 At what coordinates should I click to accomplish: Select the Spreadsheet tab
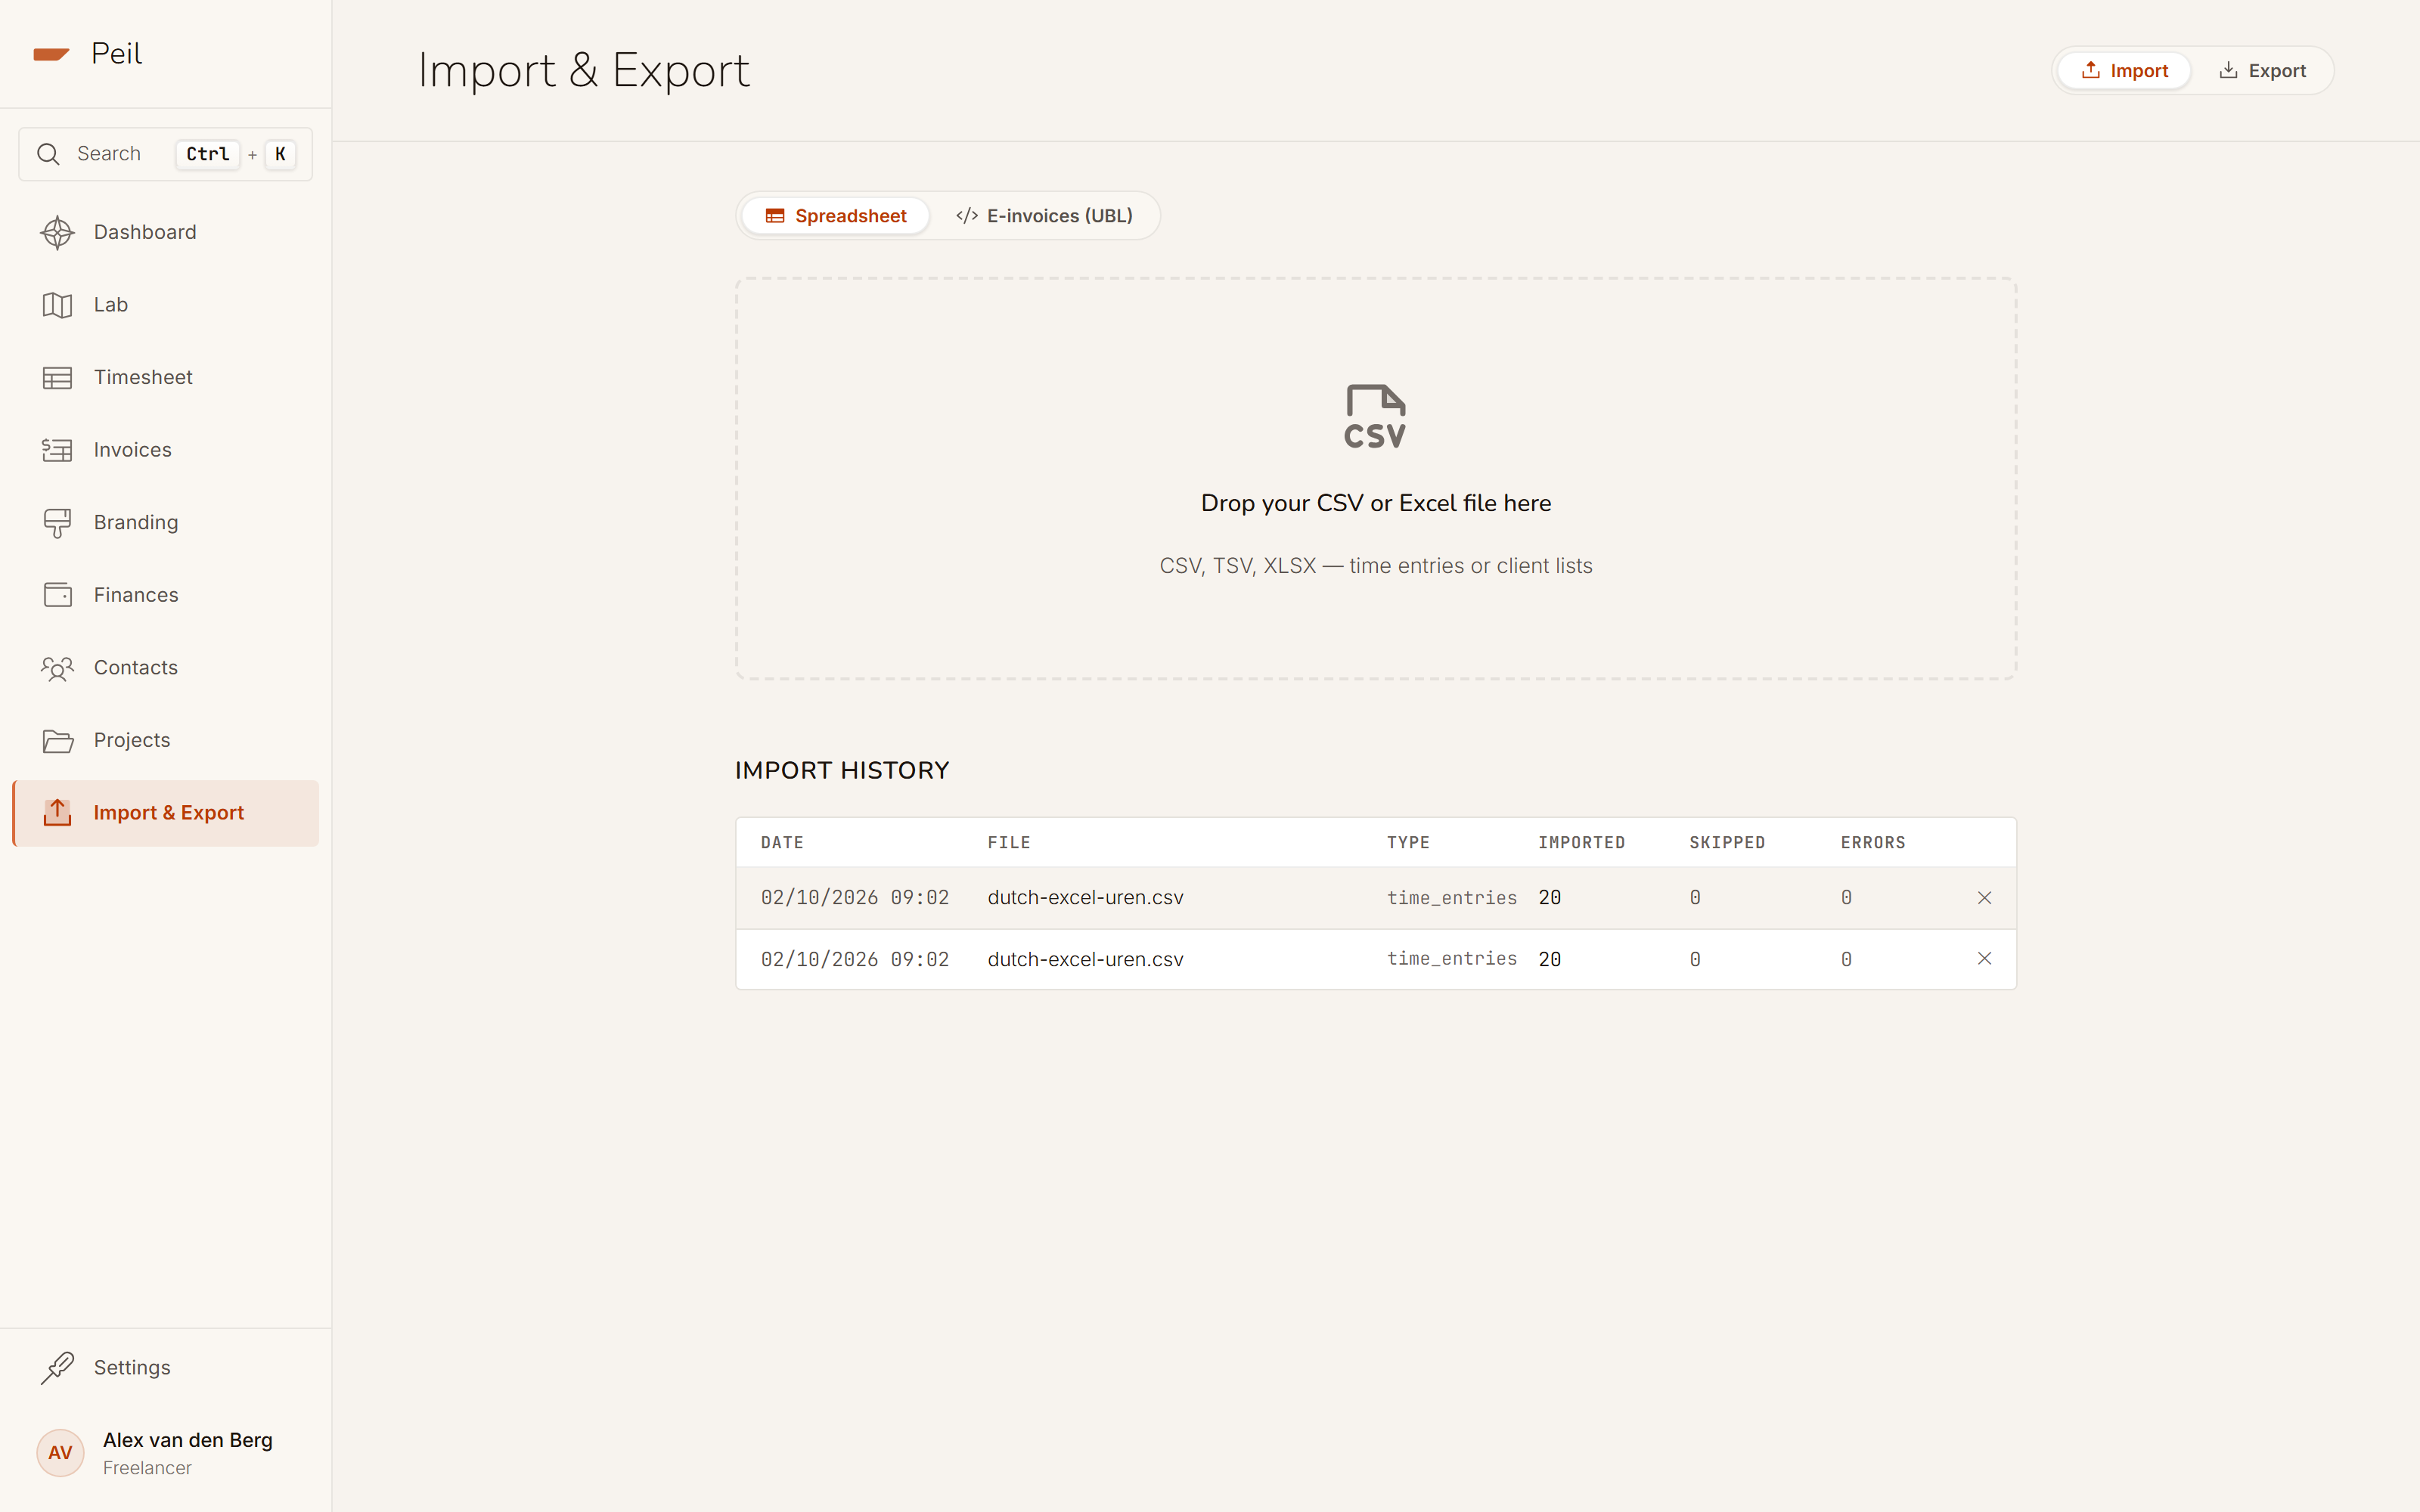click(x=835, y=216)
